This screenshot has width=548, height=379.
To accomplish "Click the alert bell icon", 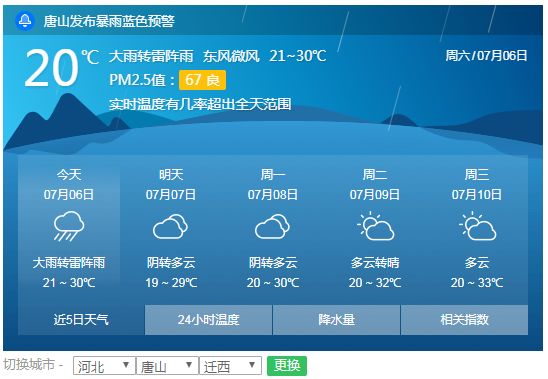I will 25,21.
